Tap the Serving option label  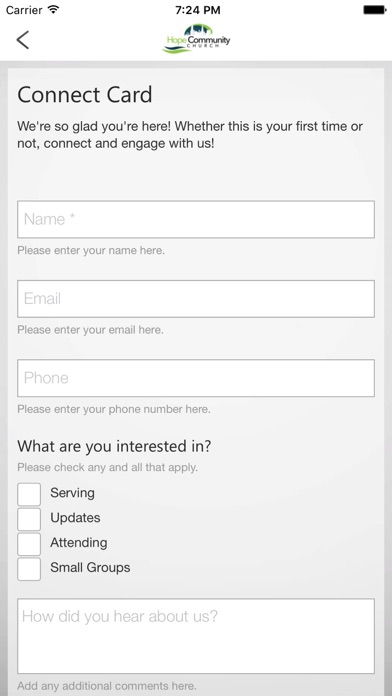point(72,493)
